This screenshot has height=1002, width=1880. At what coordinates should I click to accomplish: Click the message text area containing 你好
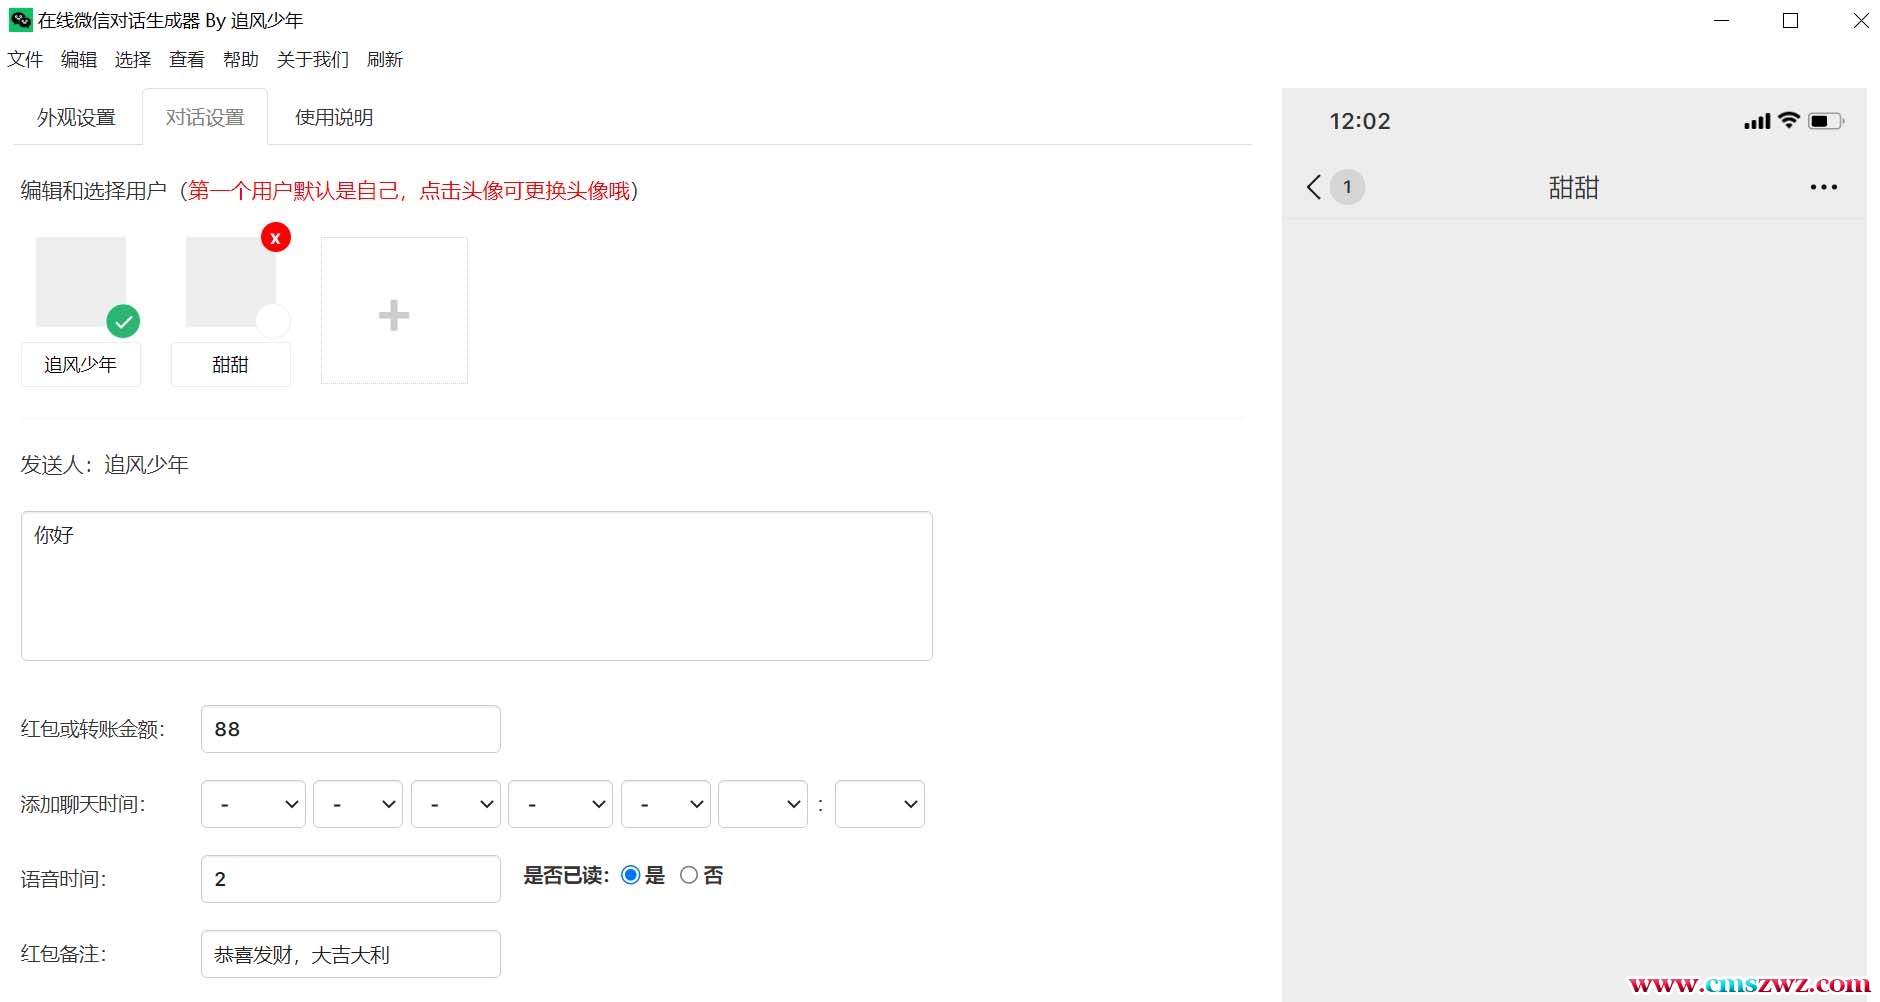[476, 585]
